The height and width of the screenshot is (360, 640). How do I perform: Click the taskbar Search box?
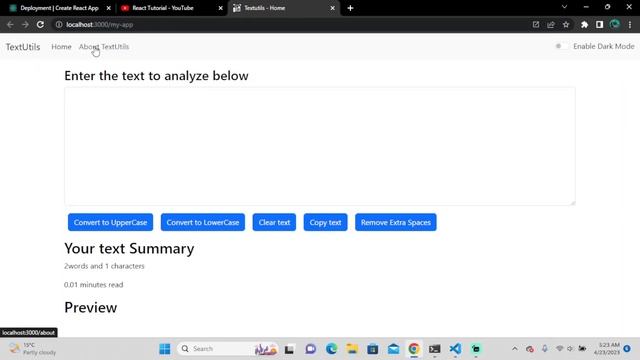point(228,349)
